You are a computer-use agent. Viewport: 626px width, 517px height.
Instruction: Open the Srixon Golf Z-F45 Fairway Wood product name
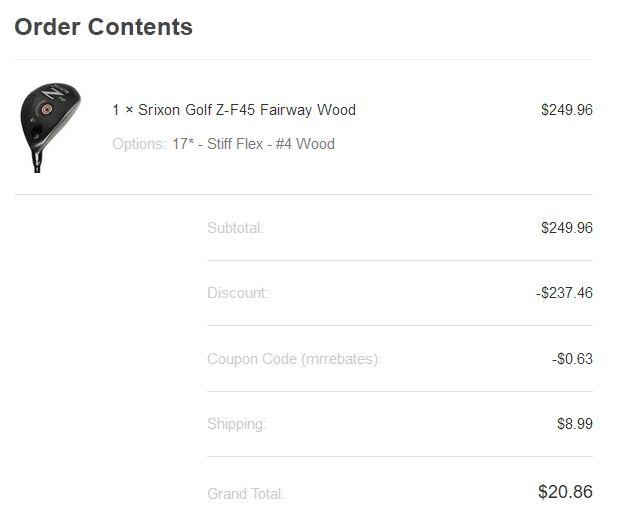point(247,110)
